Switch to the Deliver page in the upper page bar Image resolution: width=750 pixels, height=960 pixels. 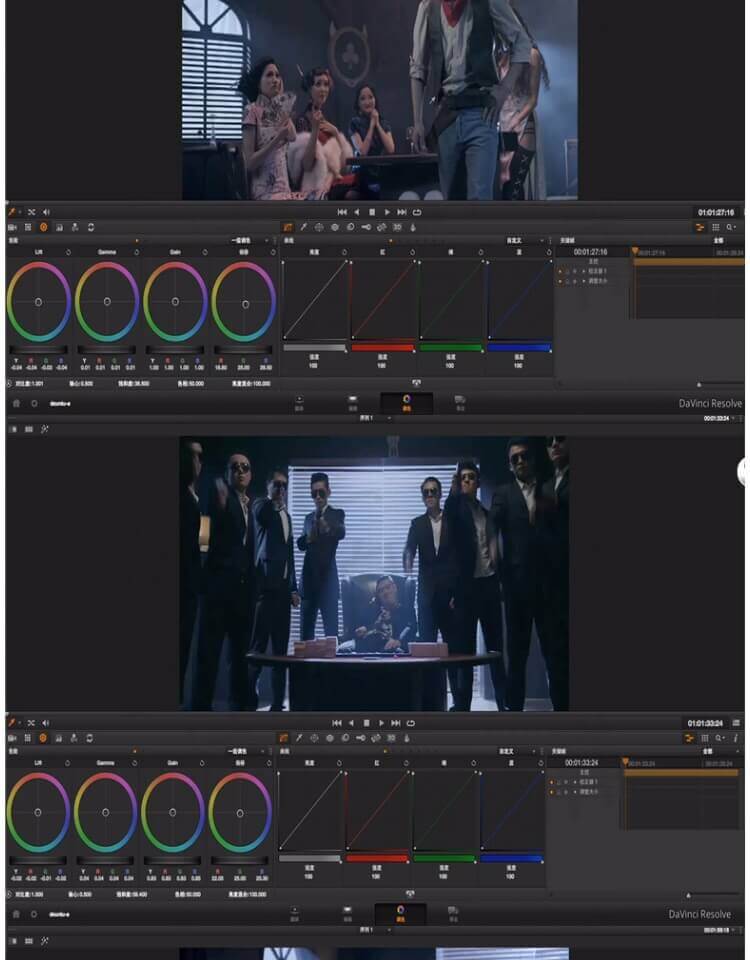[x=460, y=403]
